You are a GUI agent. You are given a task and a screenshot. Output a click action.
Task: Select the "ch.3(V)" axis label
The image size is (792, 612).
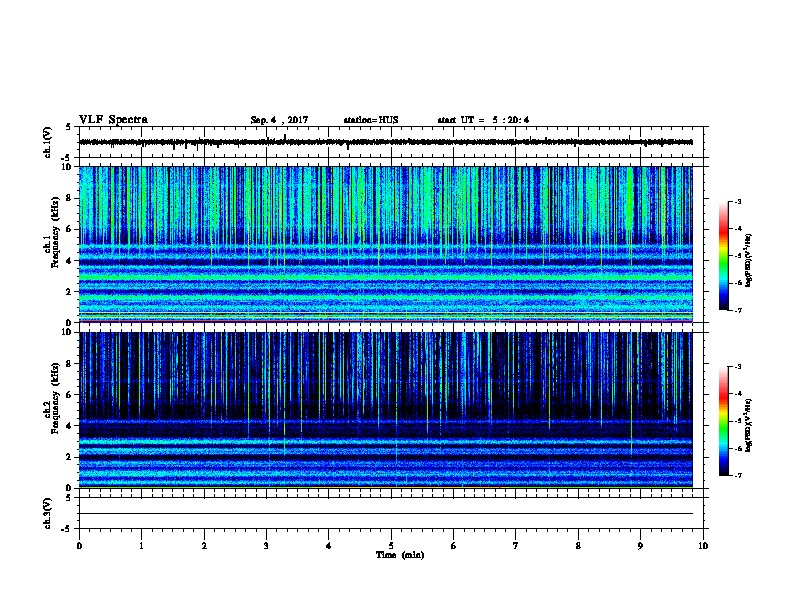47,513
